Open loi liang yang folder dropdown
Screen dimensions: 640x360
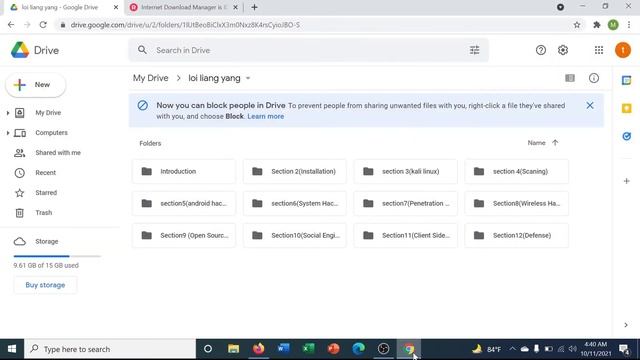pos(248,78)
